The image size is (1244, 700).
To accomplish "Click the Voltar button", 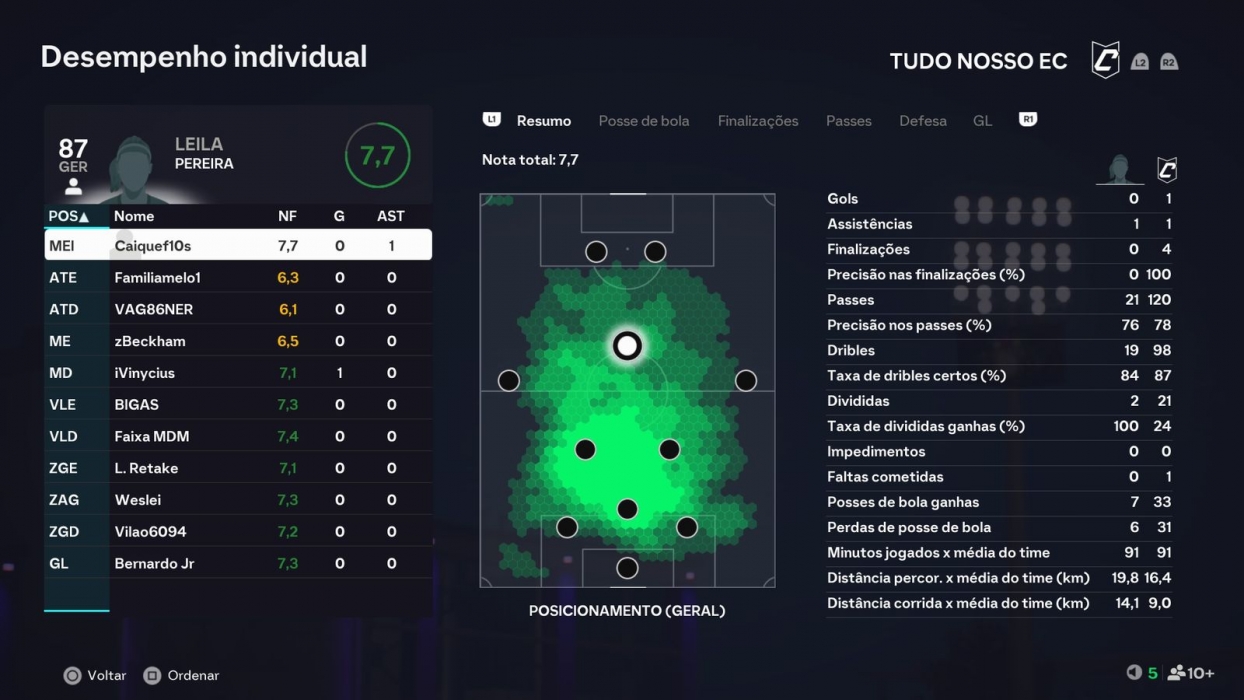I will 93,675.
